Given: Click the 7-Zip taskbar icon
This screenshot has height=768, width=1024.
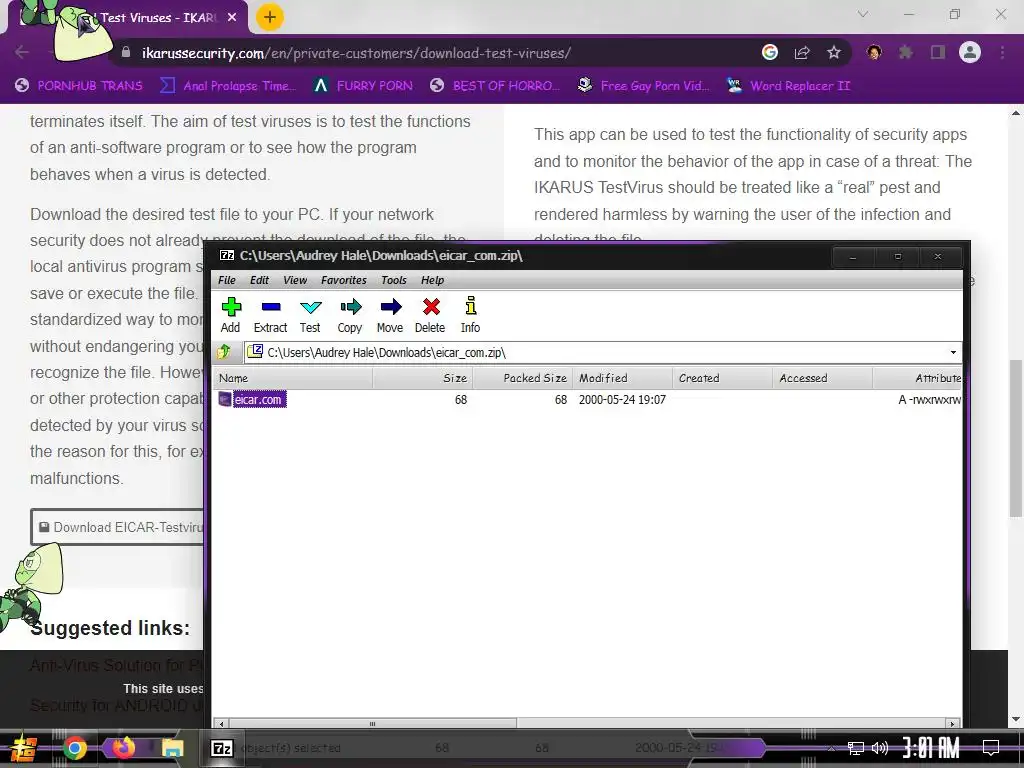Looking at the screenshot, I should [221, 748].
